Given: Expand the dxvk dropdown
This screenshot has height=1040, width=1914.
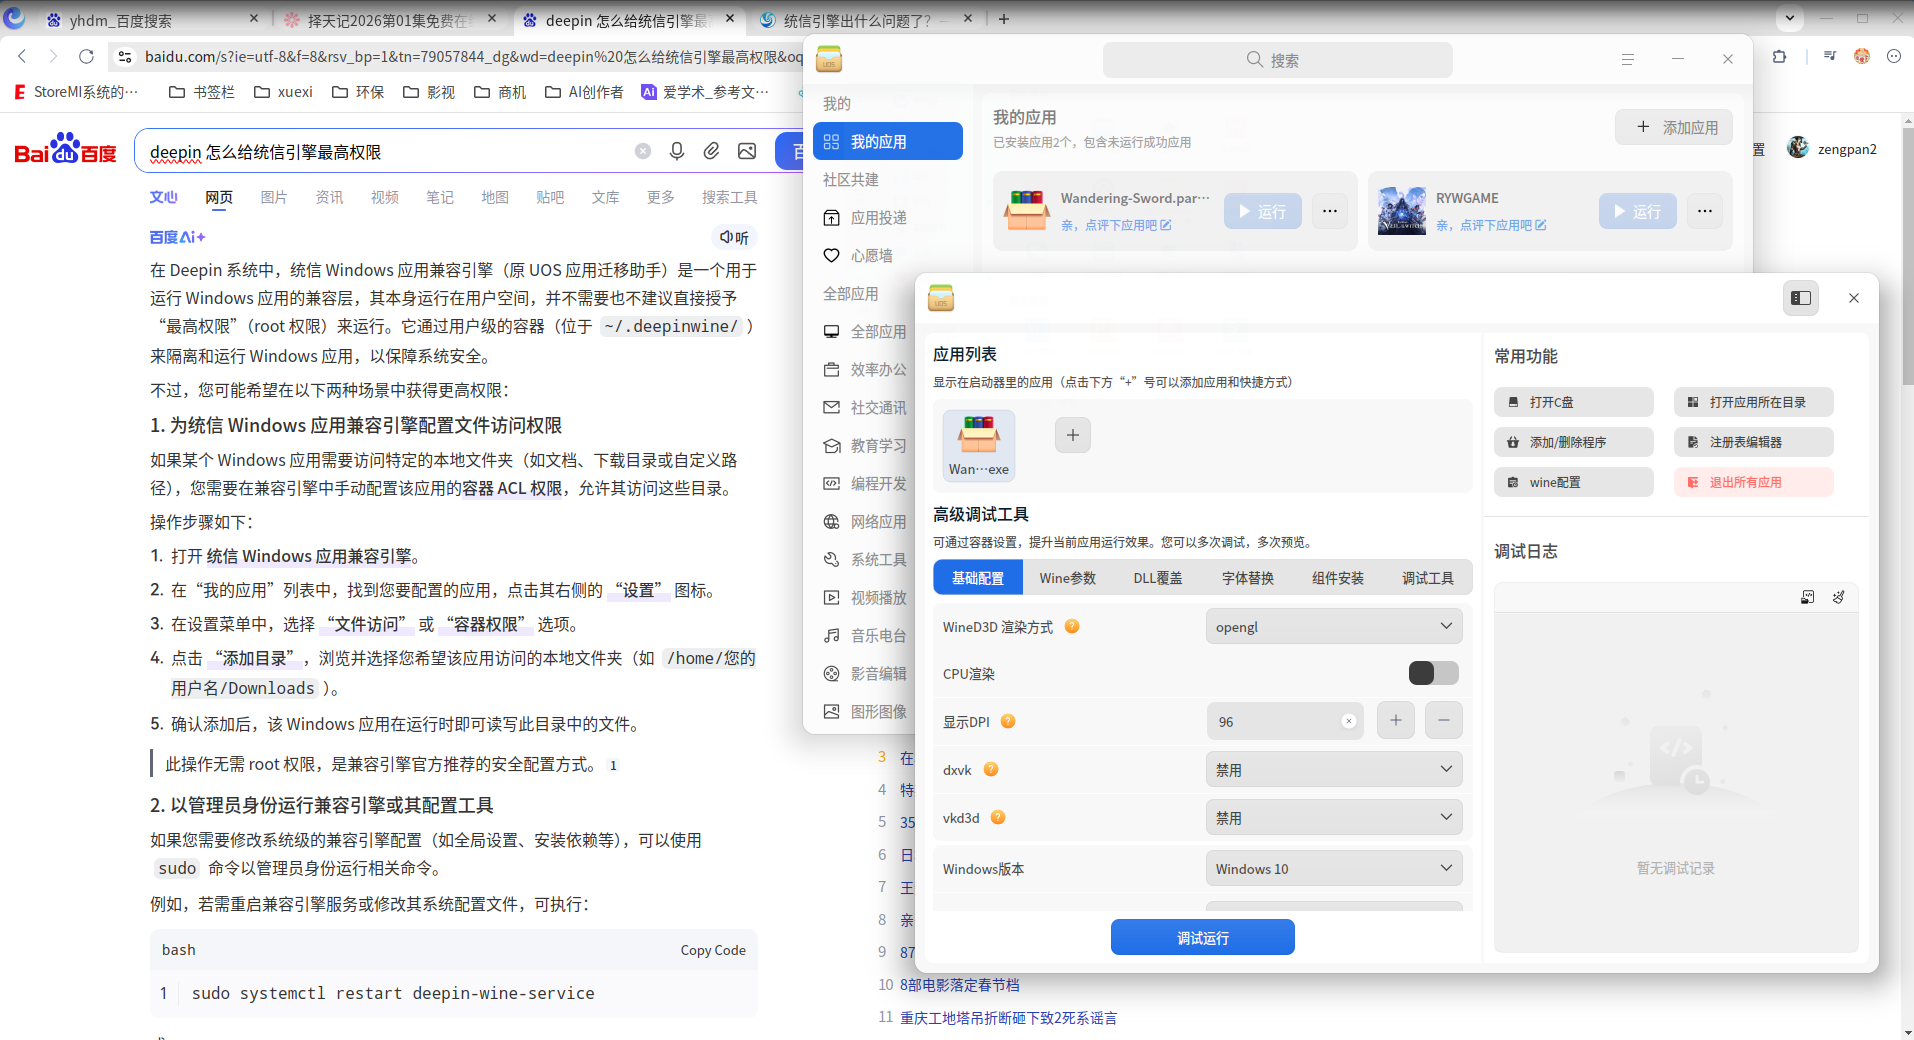Looking at the screenshot, I should tap(1333, 770).
